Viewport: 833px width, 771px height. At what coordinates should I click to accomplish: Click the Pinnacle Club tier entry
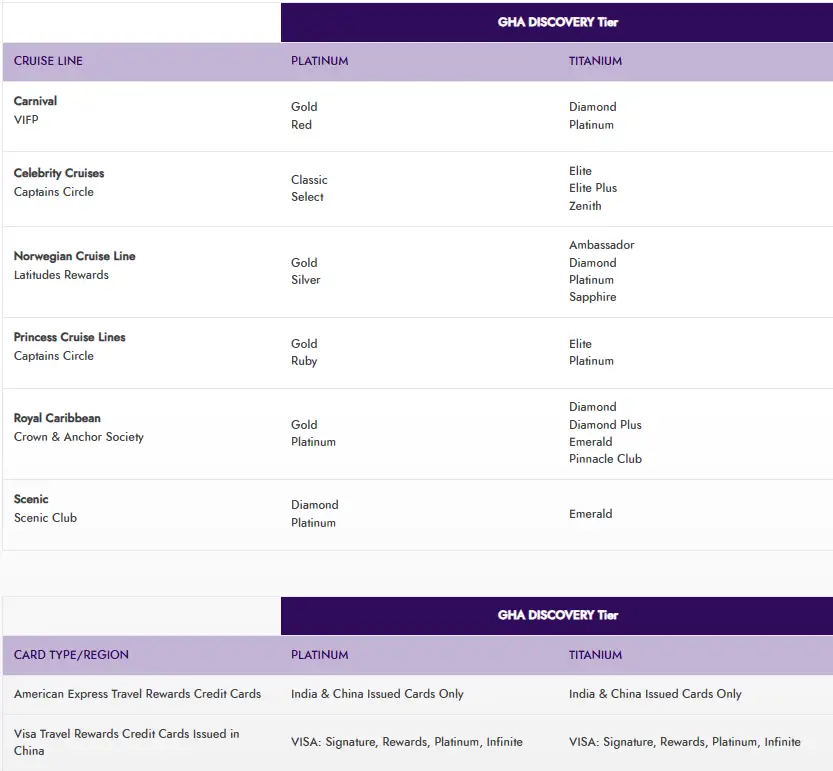point(605,459)
